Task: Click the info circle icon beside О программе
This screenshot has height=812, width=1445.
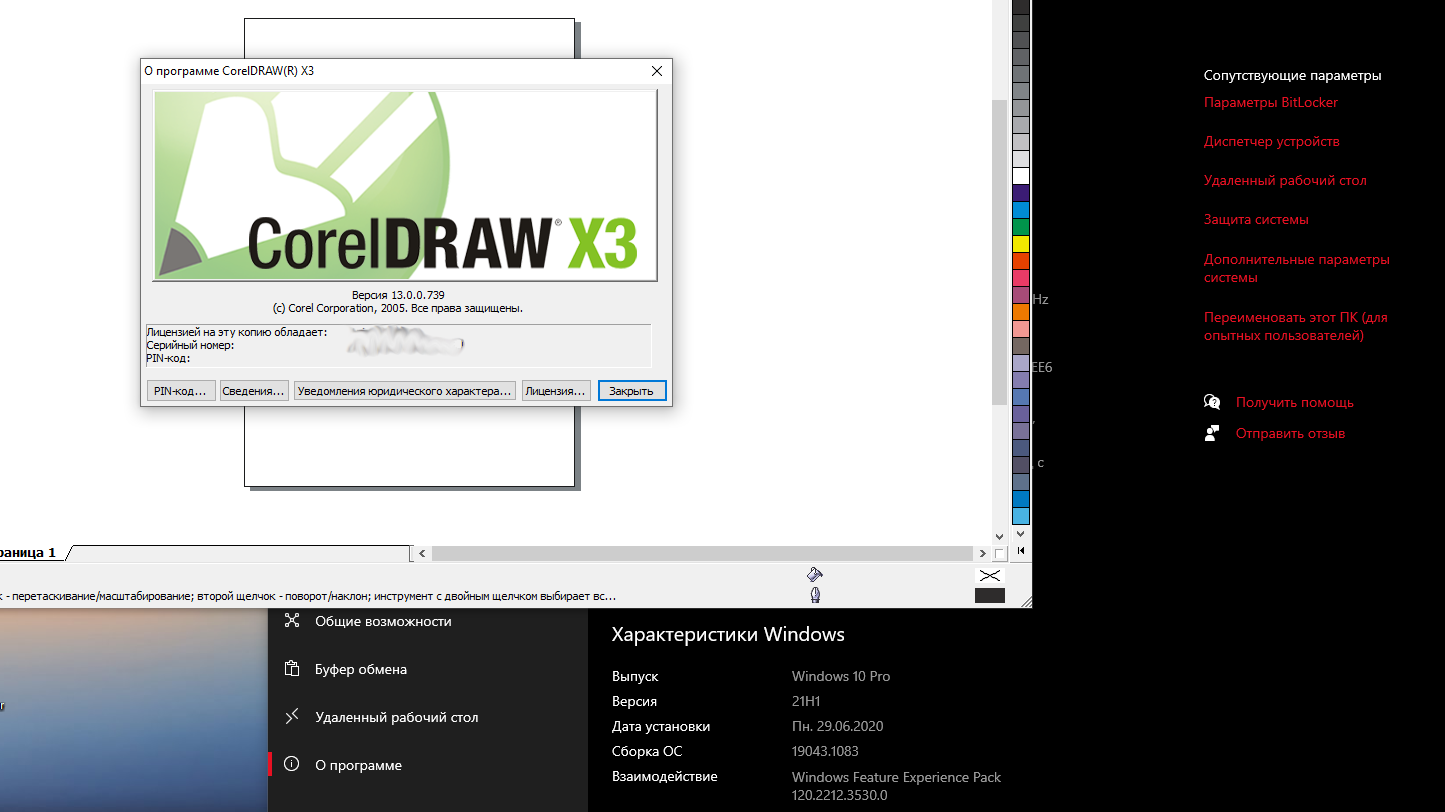Action: (292, 765)
